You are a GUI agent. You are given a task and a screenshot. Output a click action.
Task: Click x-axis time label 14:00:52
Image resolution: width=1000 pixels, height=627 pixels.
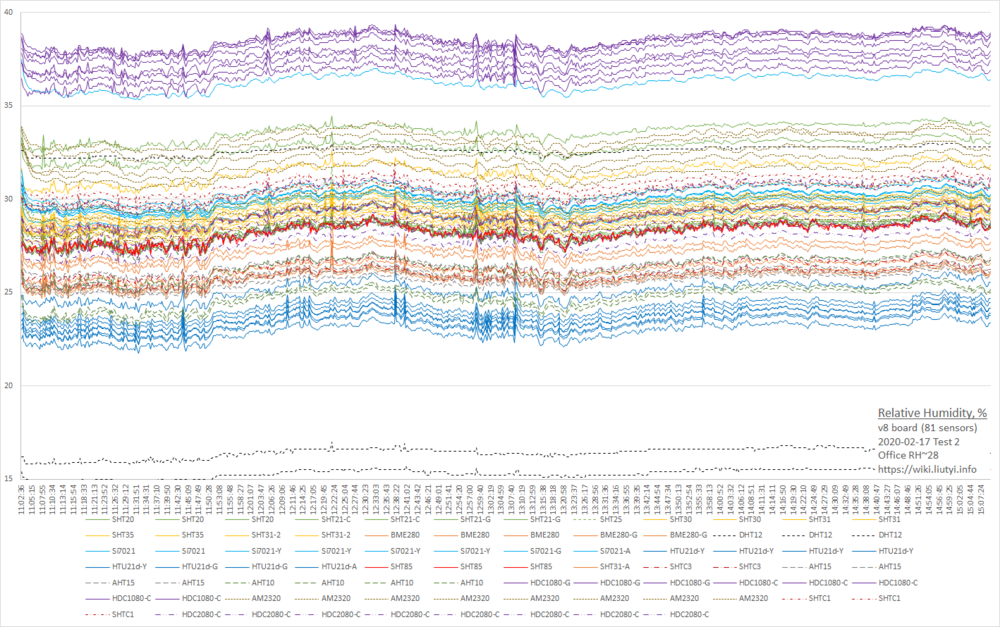tap(719, 499)
